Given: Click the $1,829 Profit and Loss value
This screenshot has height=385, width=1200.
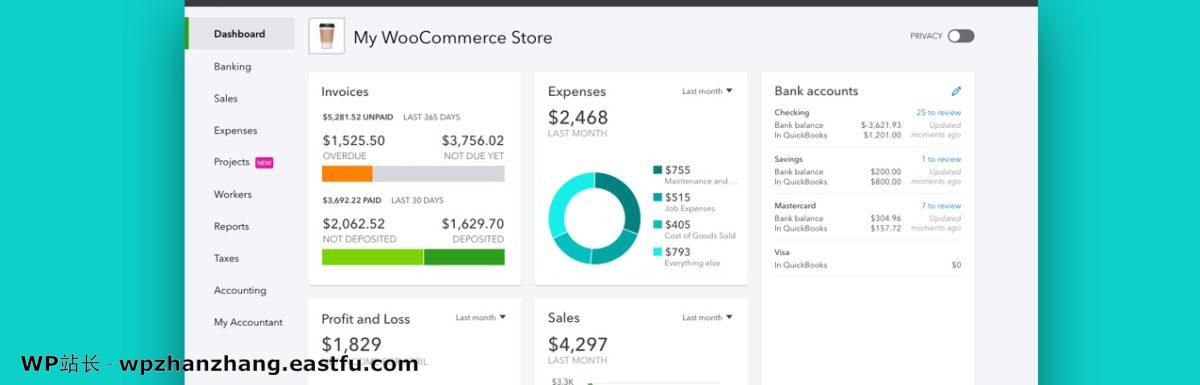Looking at the screenshot, I should click(x=351, y=345).
